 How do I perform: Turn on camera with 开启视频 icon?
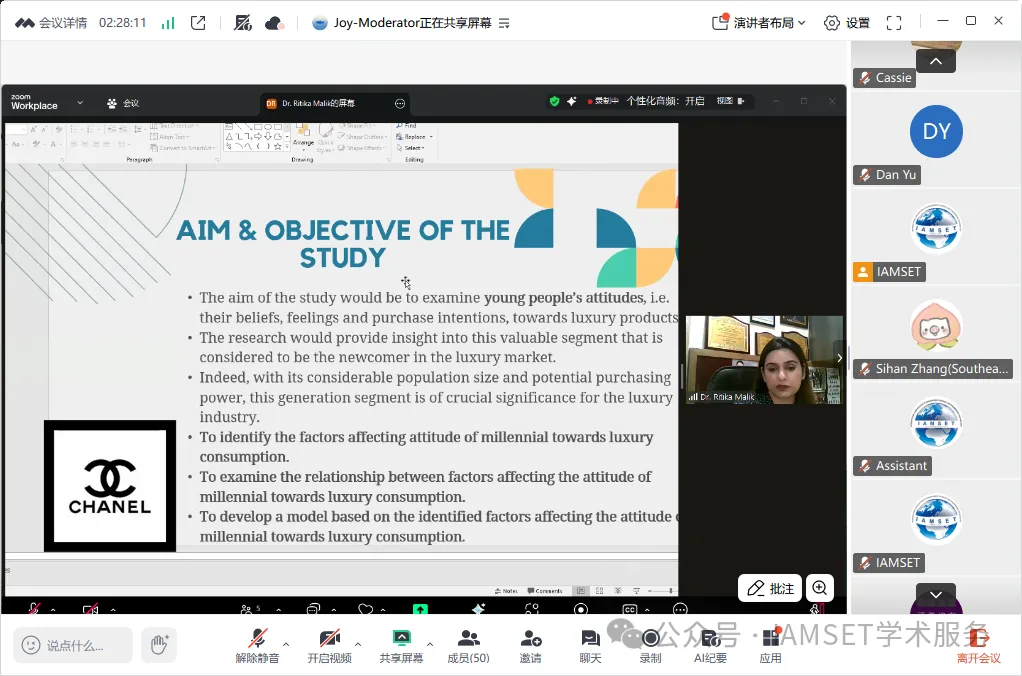(329, 645)
